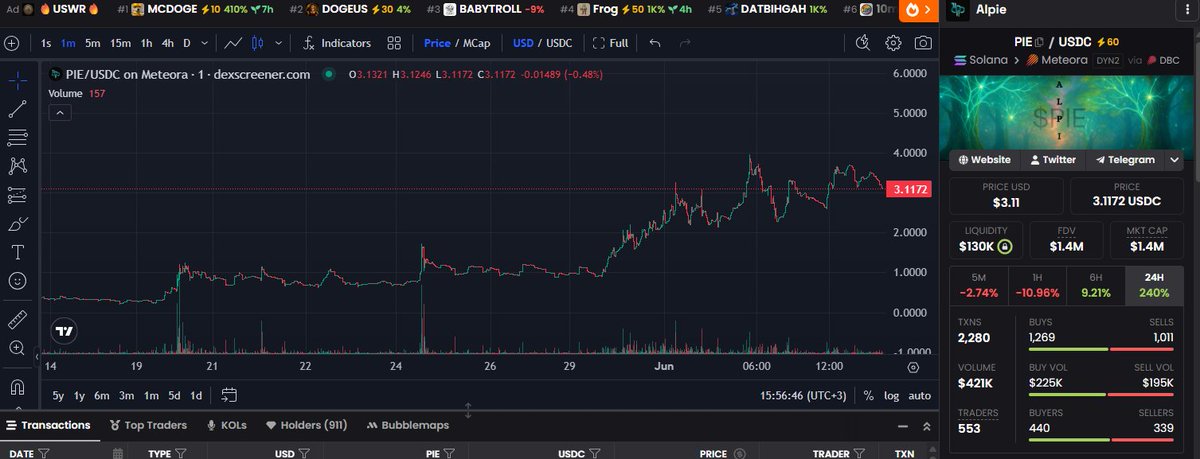Collapse the volume indicator legend

pos(60,113)
